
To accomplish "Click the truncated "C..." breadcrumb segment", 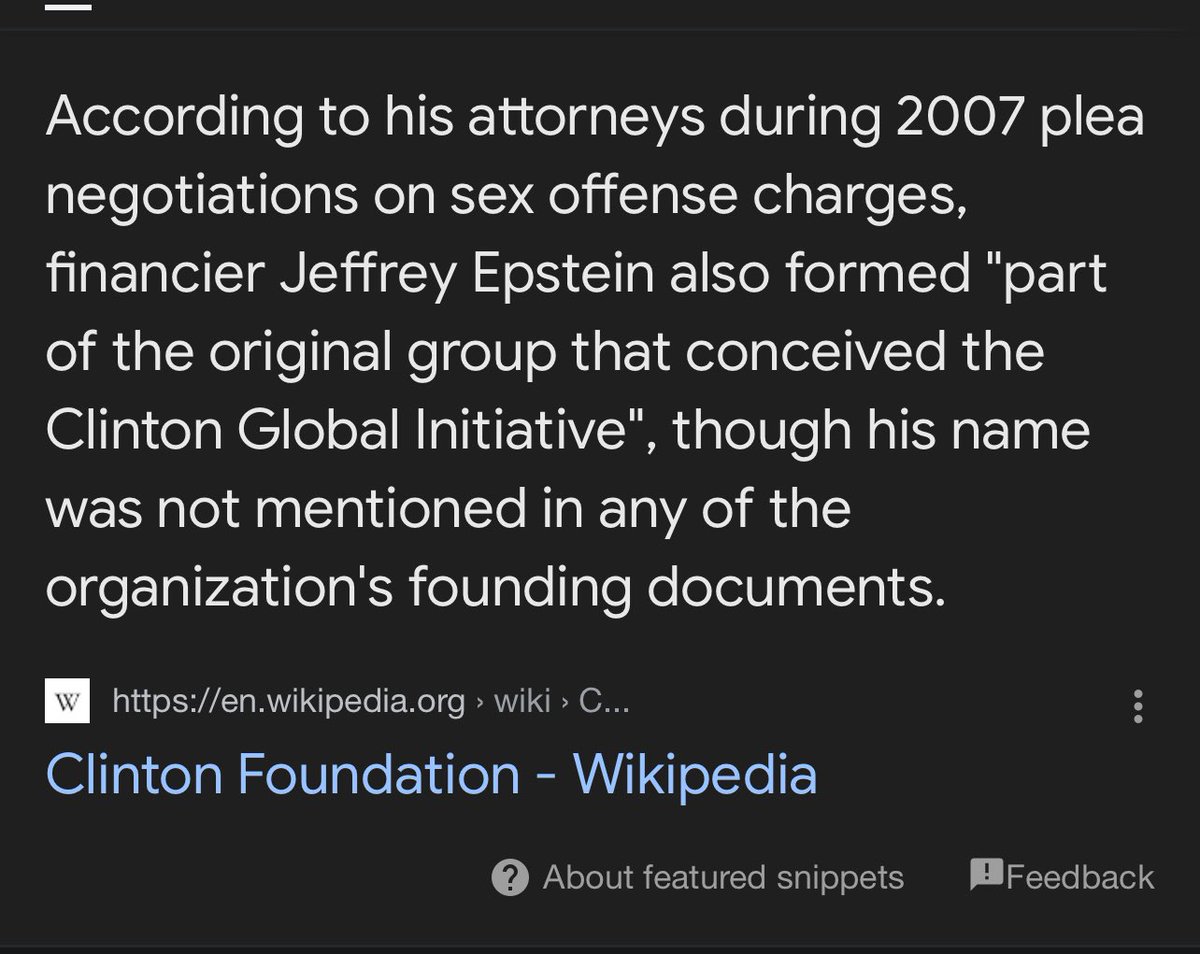I will click(604, 702).
